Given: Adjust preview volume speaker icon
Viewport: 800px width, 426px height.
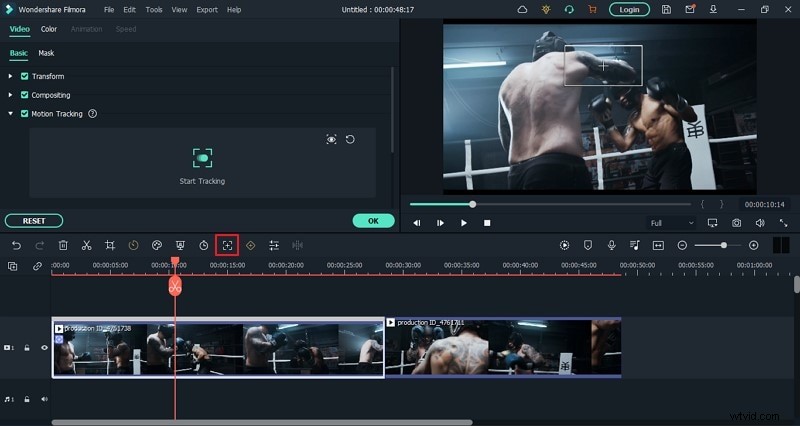Looking at the screenshot, I should (x=760, y=223).
